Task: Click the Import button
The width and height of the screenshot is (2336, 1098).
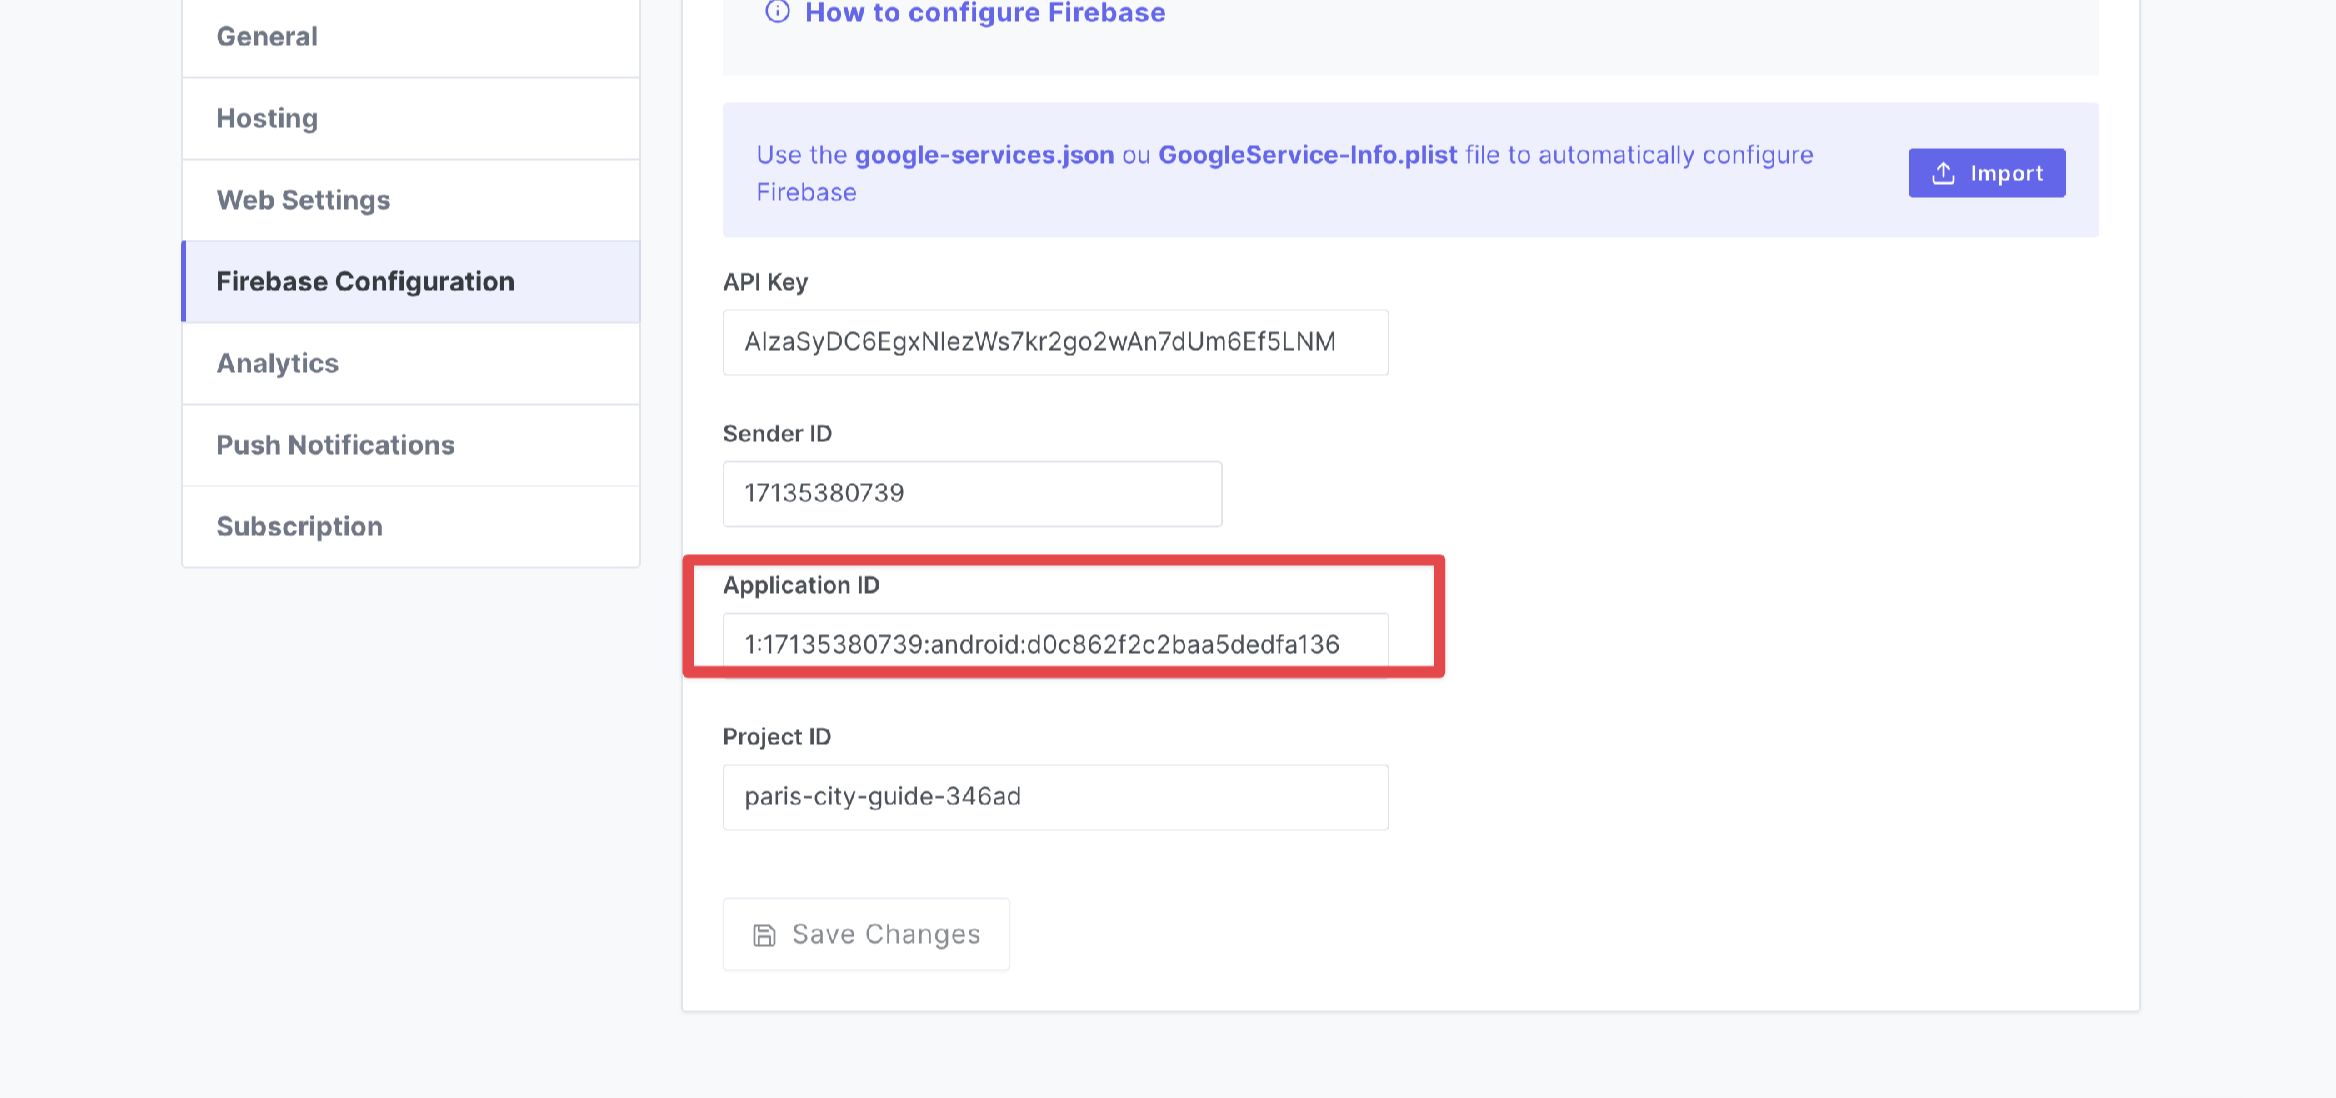Action: pyautogui.click(x=1986, y=172)
